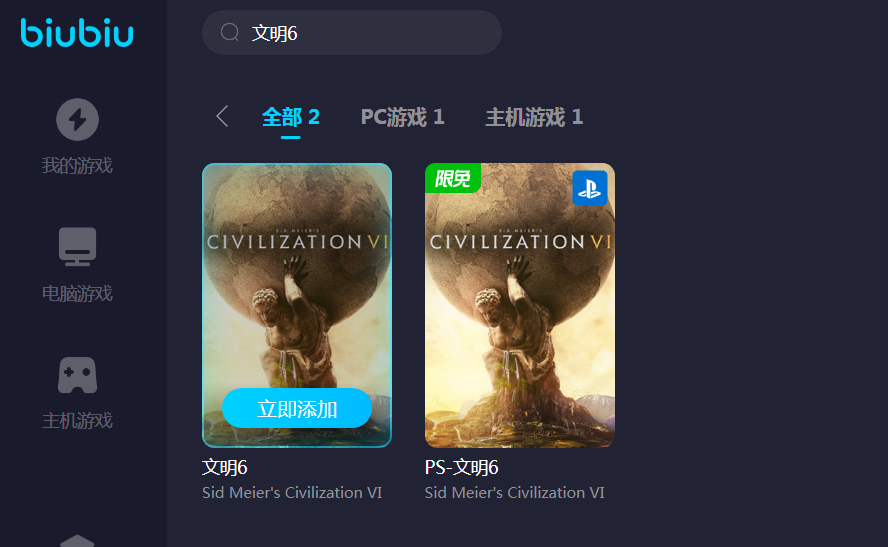Screen dimensions: 888x547
Task: Click the search magnifier icon
Action: pyautogui.click(x=229, y=32)
